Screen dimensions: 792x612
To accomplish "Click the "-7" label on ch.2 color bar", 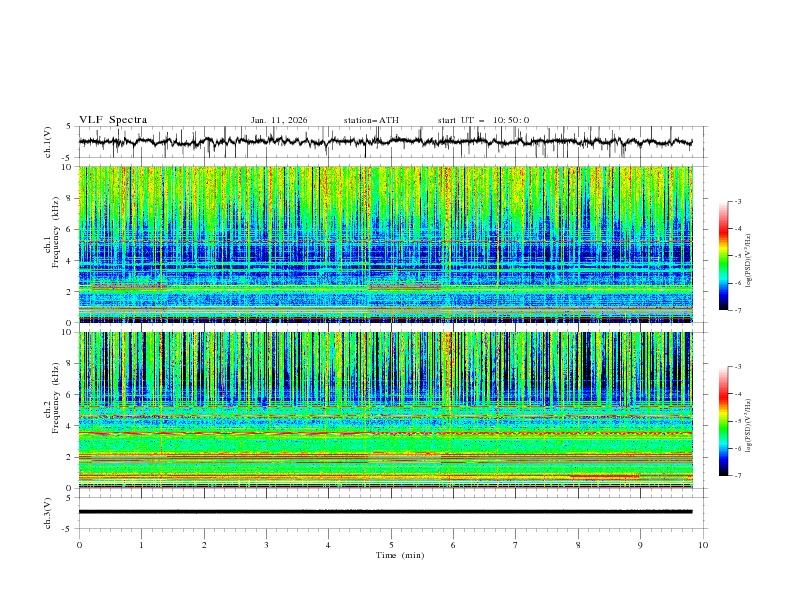I will (737, 476).
